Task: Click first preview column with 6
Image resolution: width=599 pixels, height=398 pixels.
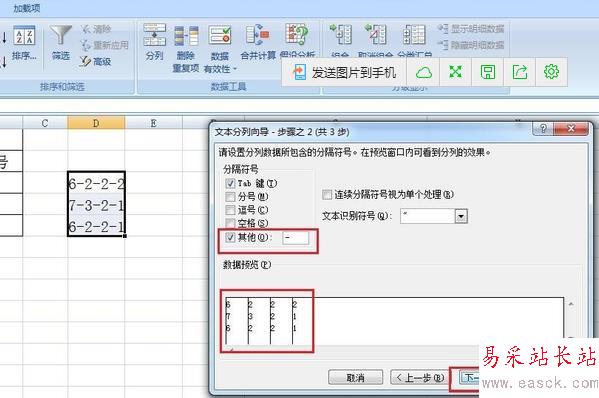Action: pos(237,321)
